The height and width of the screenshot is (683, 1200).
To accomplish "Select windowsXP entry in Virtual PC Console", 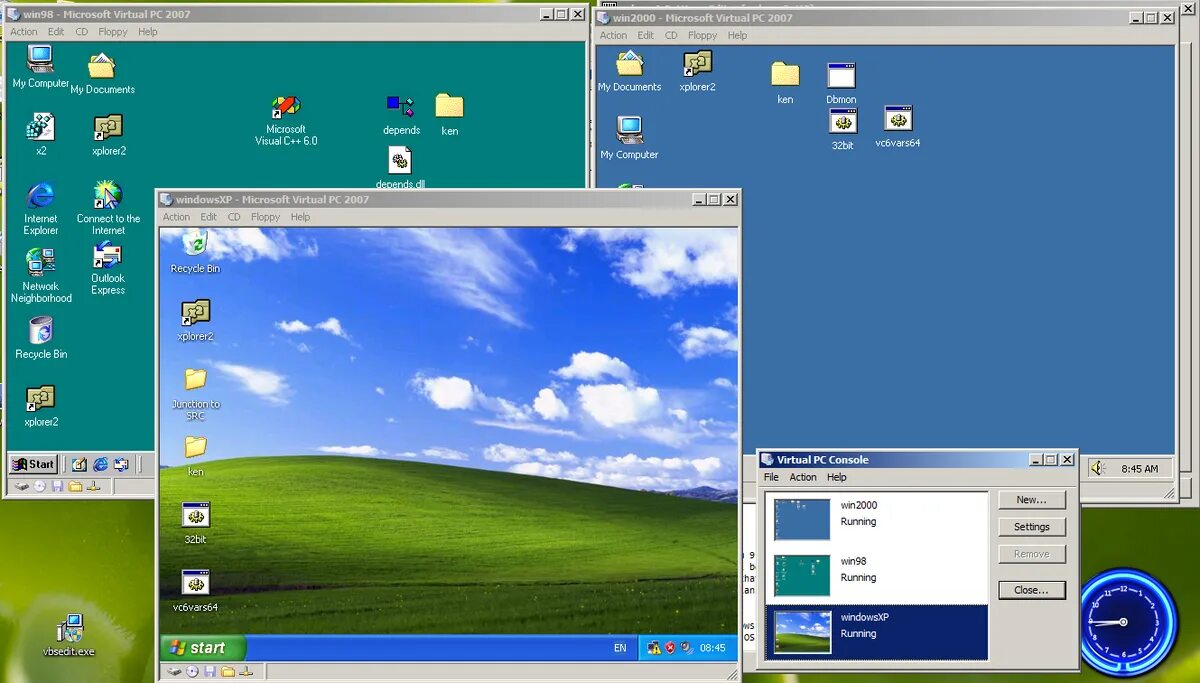I will (876, 632).
